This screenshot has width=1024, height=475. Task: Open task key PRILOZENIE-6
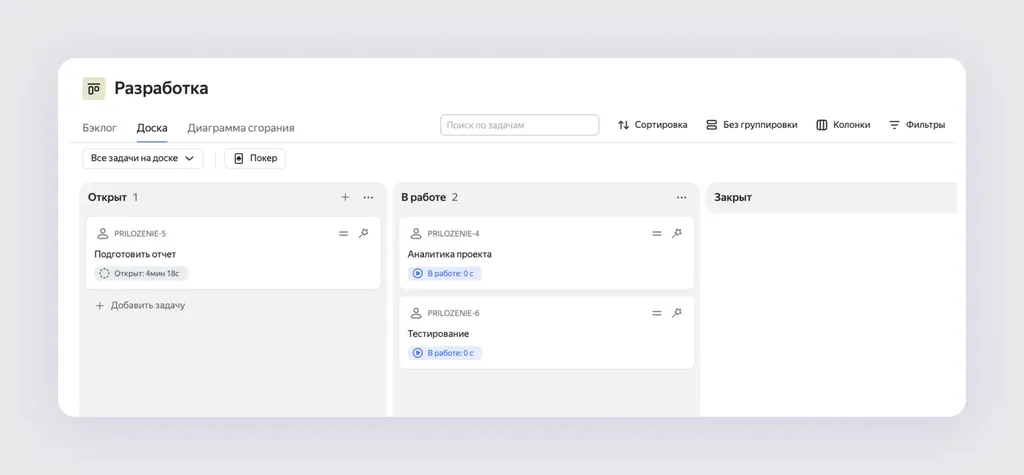(x=453, y=314)
